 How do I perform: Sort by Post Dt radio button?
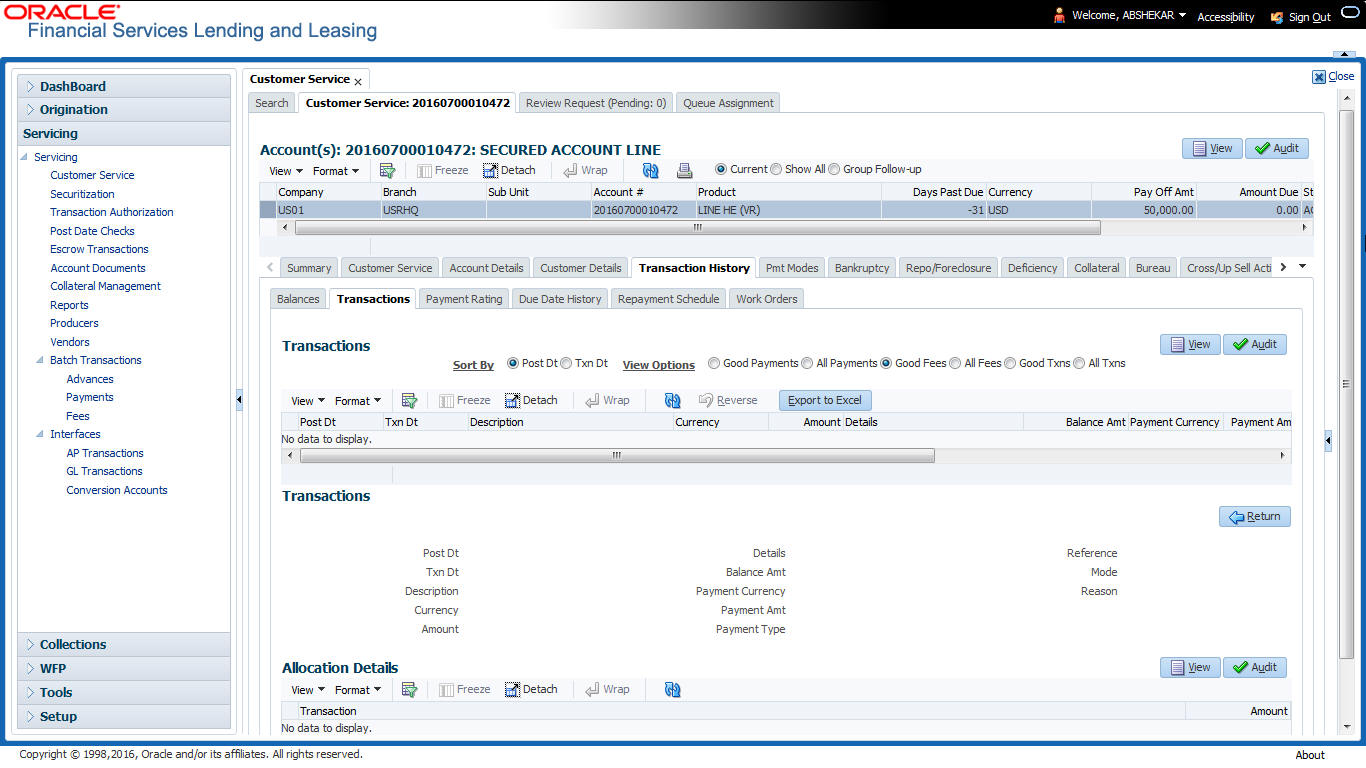pos(513,363)
